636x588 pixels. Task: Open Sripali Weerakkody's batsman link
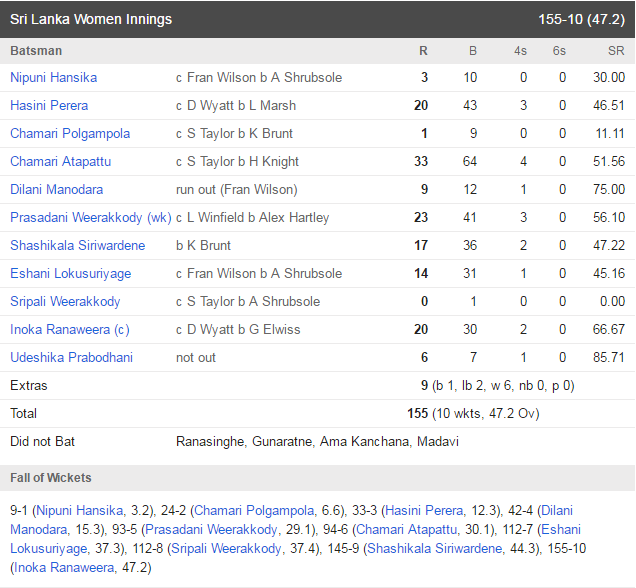click(65, 301)
